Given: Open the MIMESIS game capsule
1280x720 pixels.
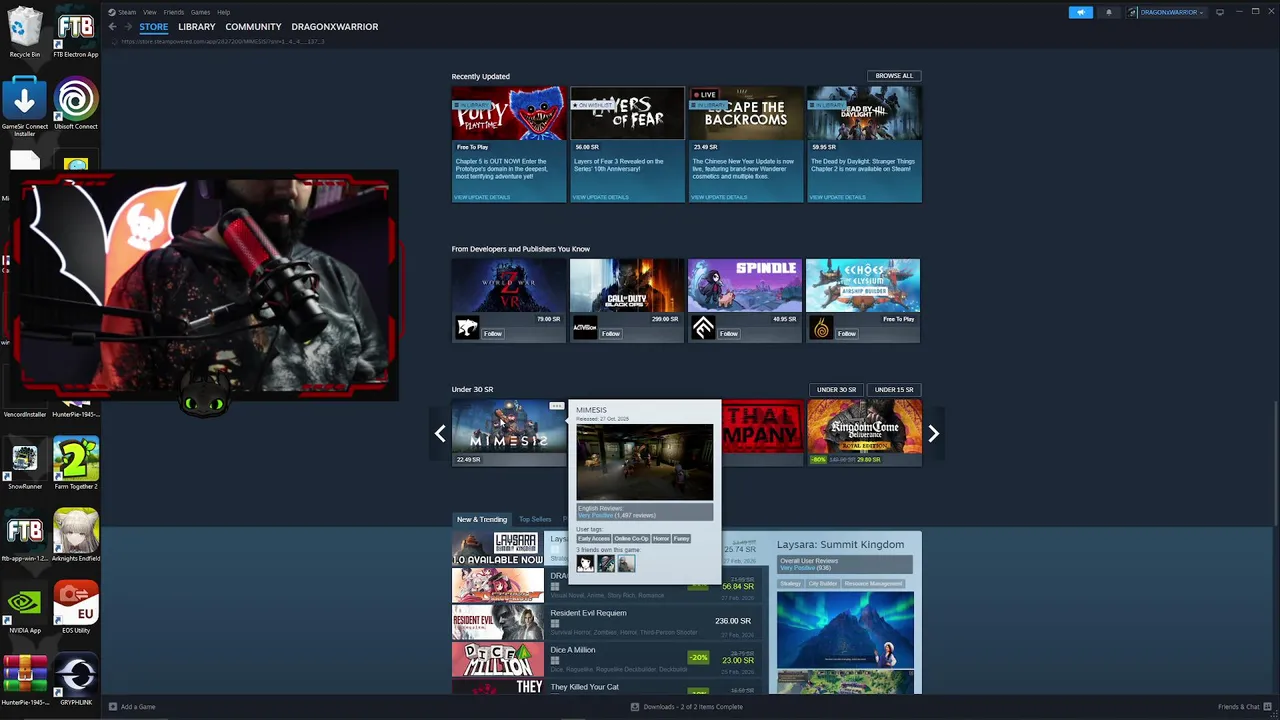Looking at the screenshot, I should tap(509, 432).
